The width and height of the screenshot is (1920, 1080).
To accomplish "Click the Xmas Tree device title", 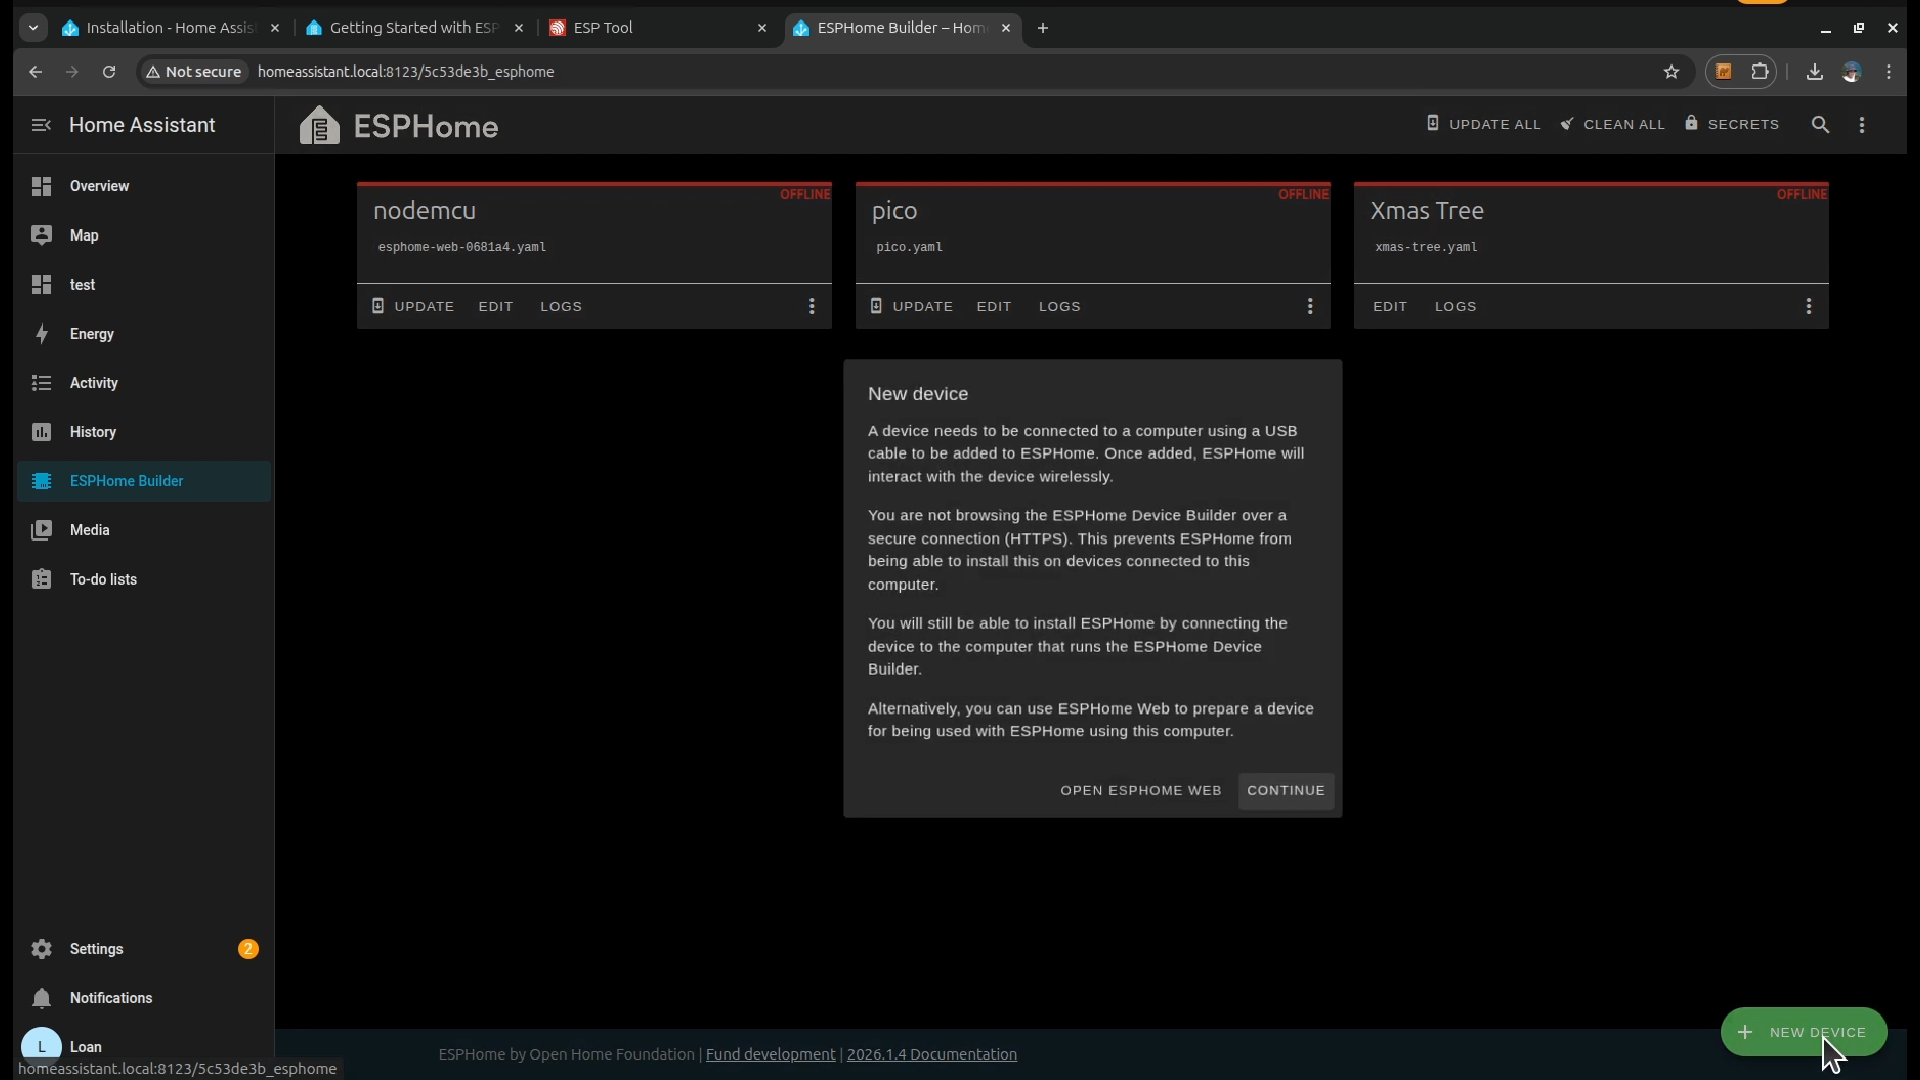I will pyautogui.click(x=1427, y=211).
